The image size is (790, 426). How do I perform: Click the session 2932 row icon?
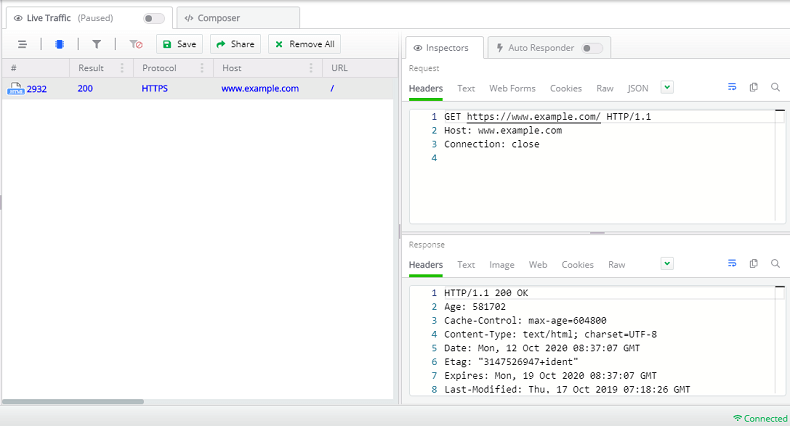[15, 89]
